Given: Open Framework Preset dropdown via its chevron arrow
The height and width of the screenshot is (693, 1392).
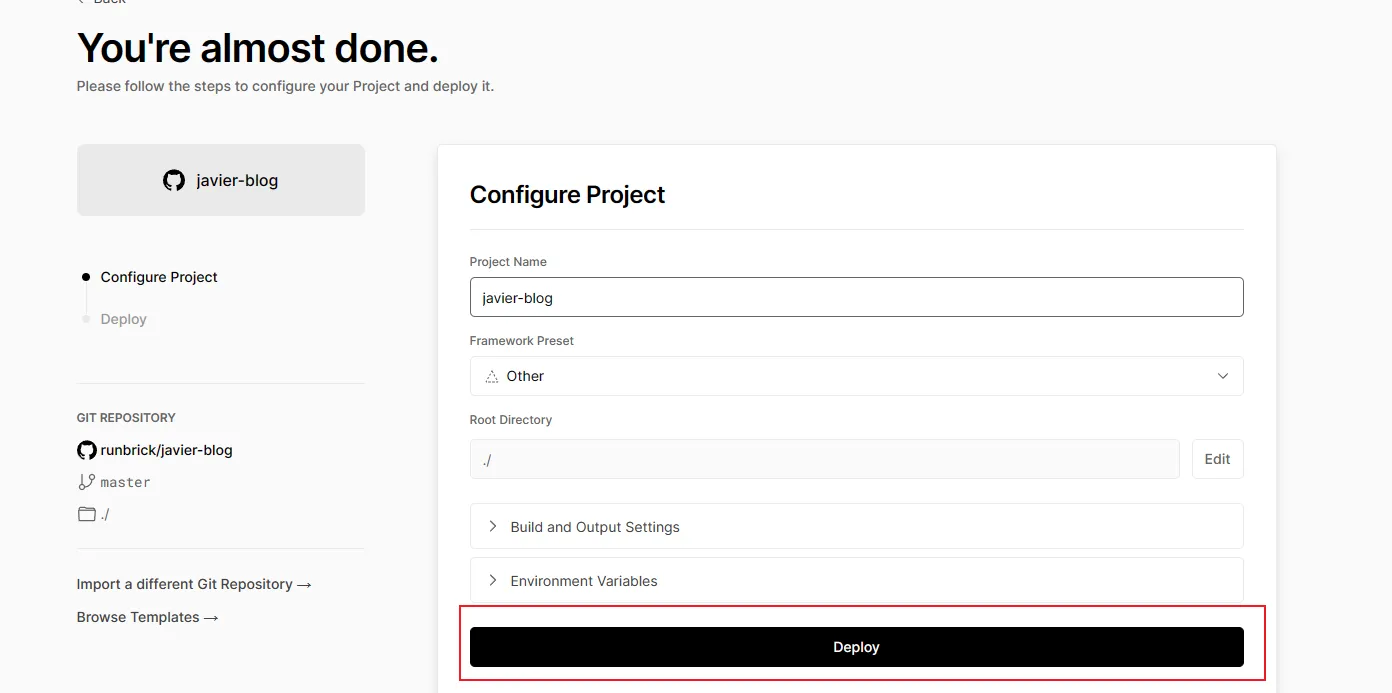Looking at the screenshot, I should tap(1222, 376).
